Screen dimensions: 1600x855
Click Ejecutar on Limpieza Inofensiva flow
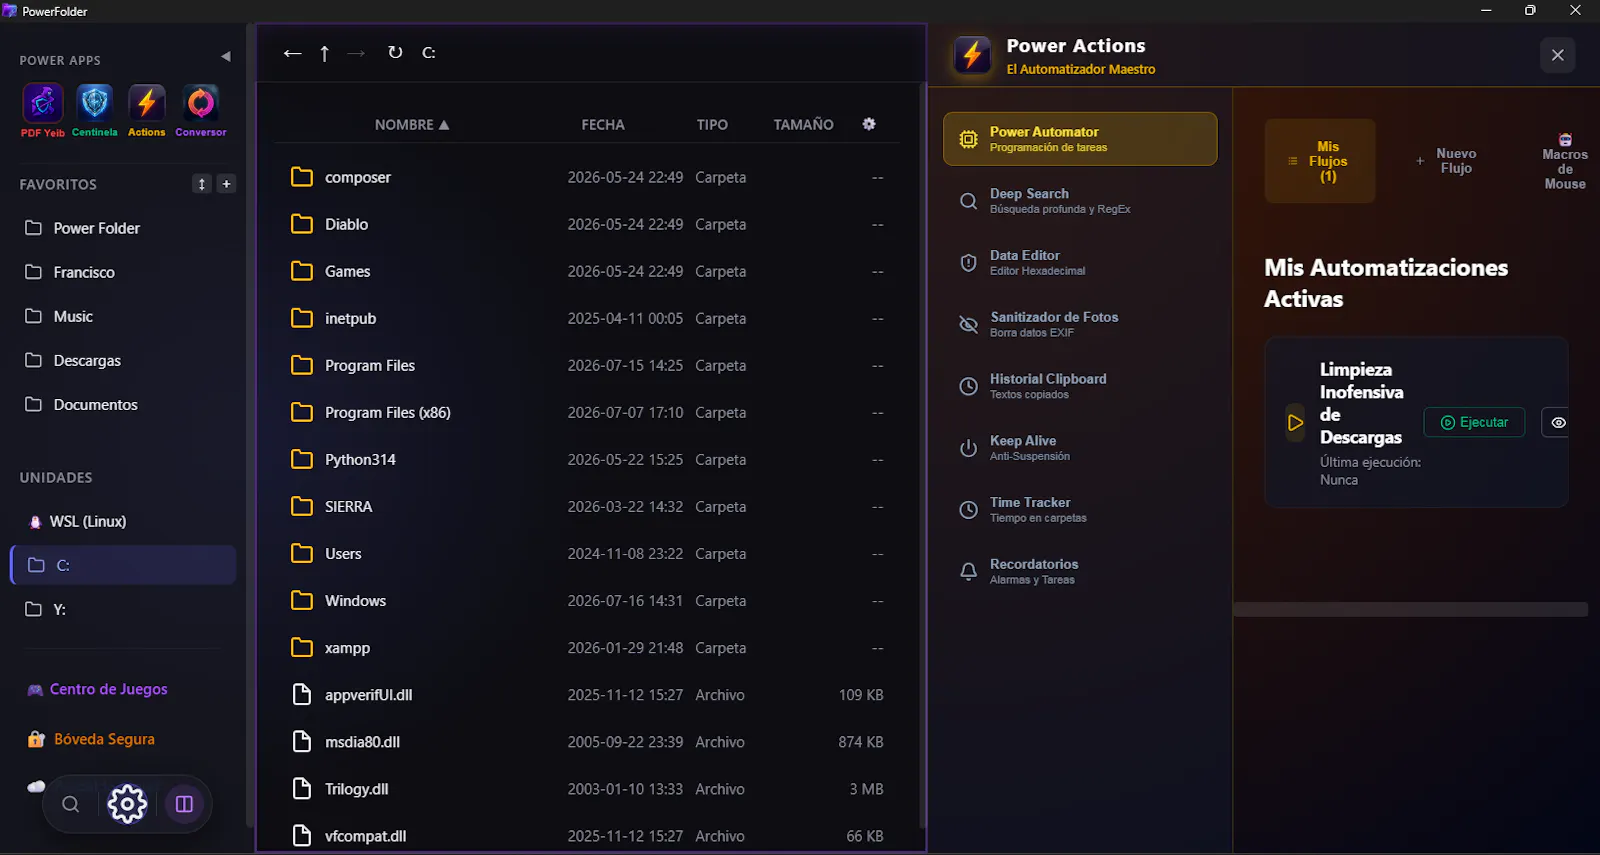pos(1474,422)
